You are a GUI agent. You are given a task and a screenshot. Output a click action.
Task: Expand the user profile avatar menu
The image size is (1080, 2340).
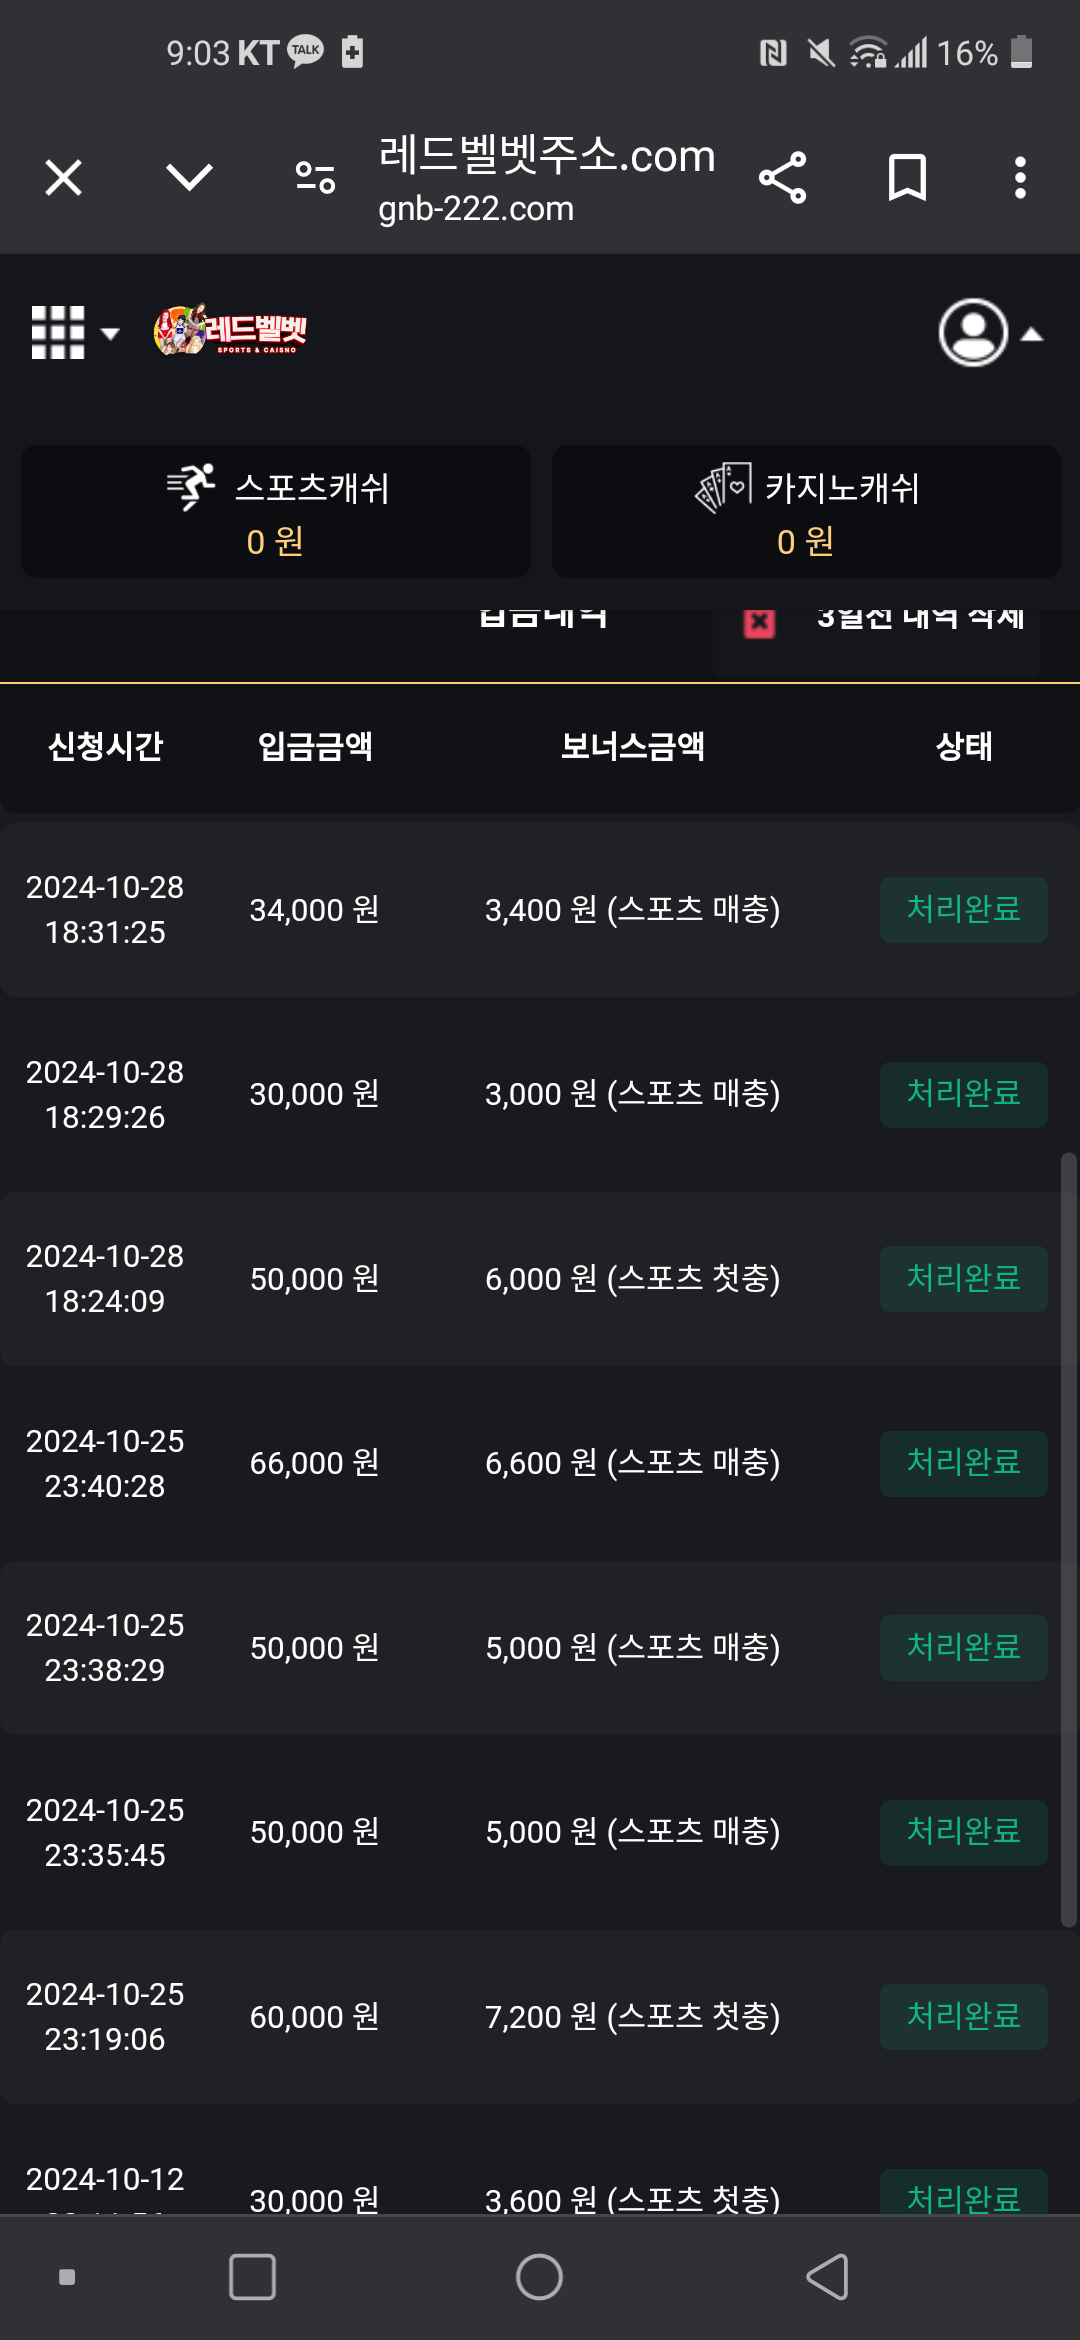[x=990, y=333]
